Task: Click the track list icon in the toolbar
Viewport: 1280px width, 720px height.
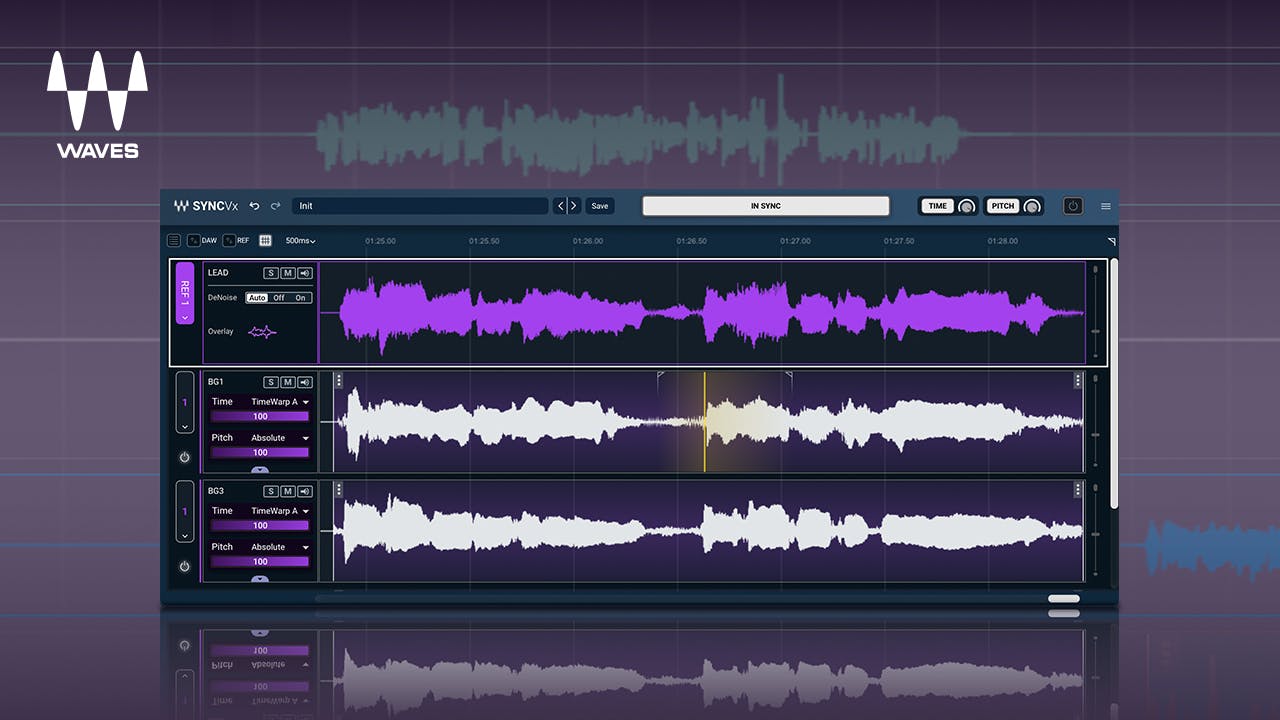Action: point(173,240)
